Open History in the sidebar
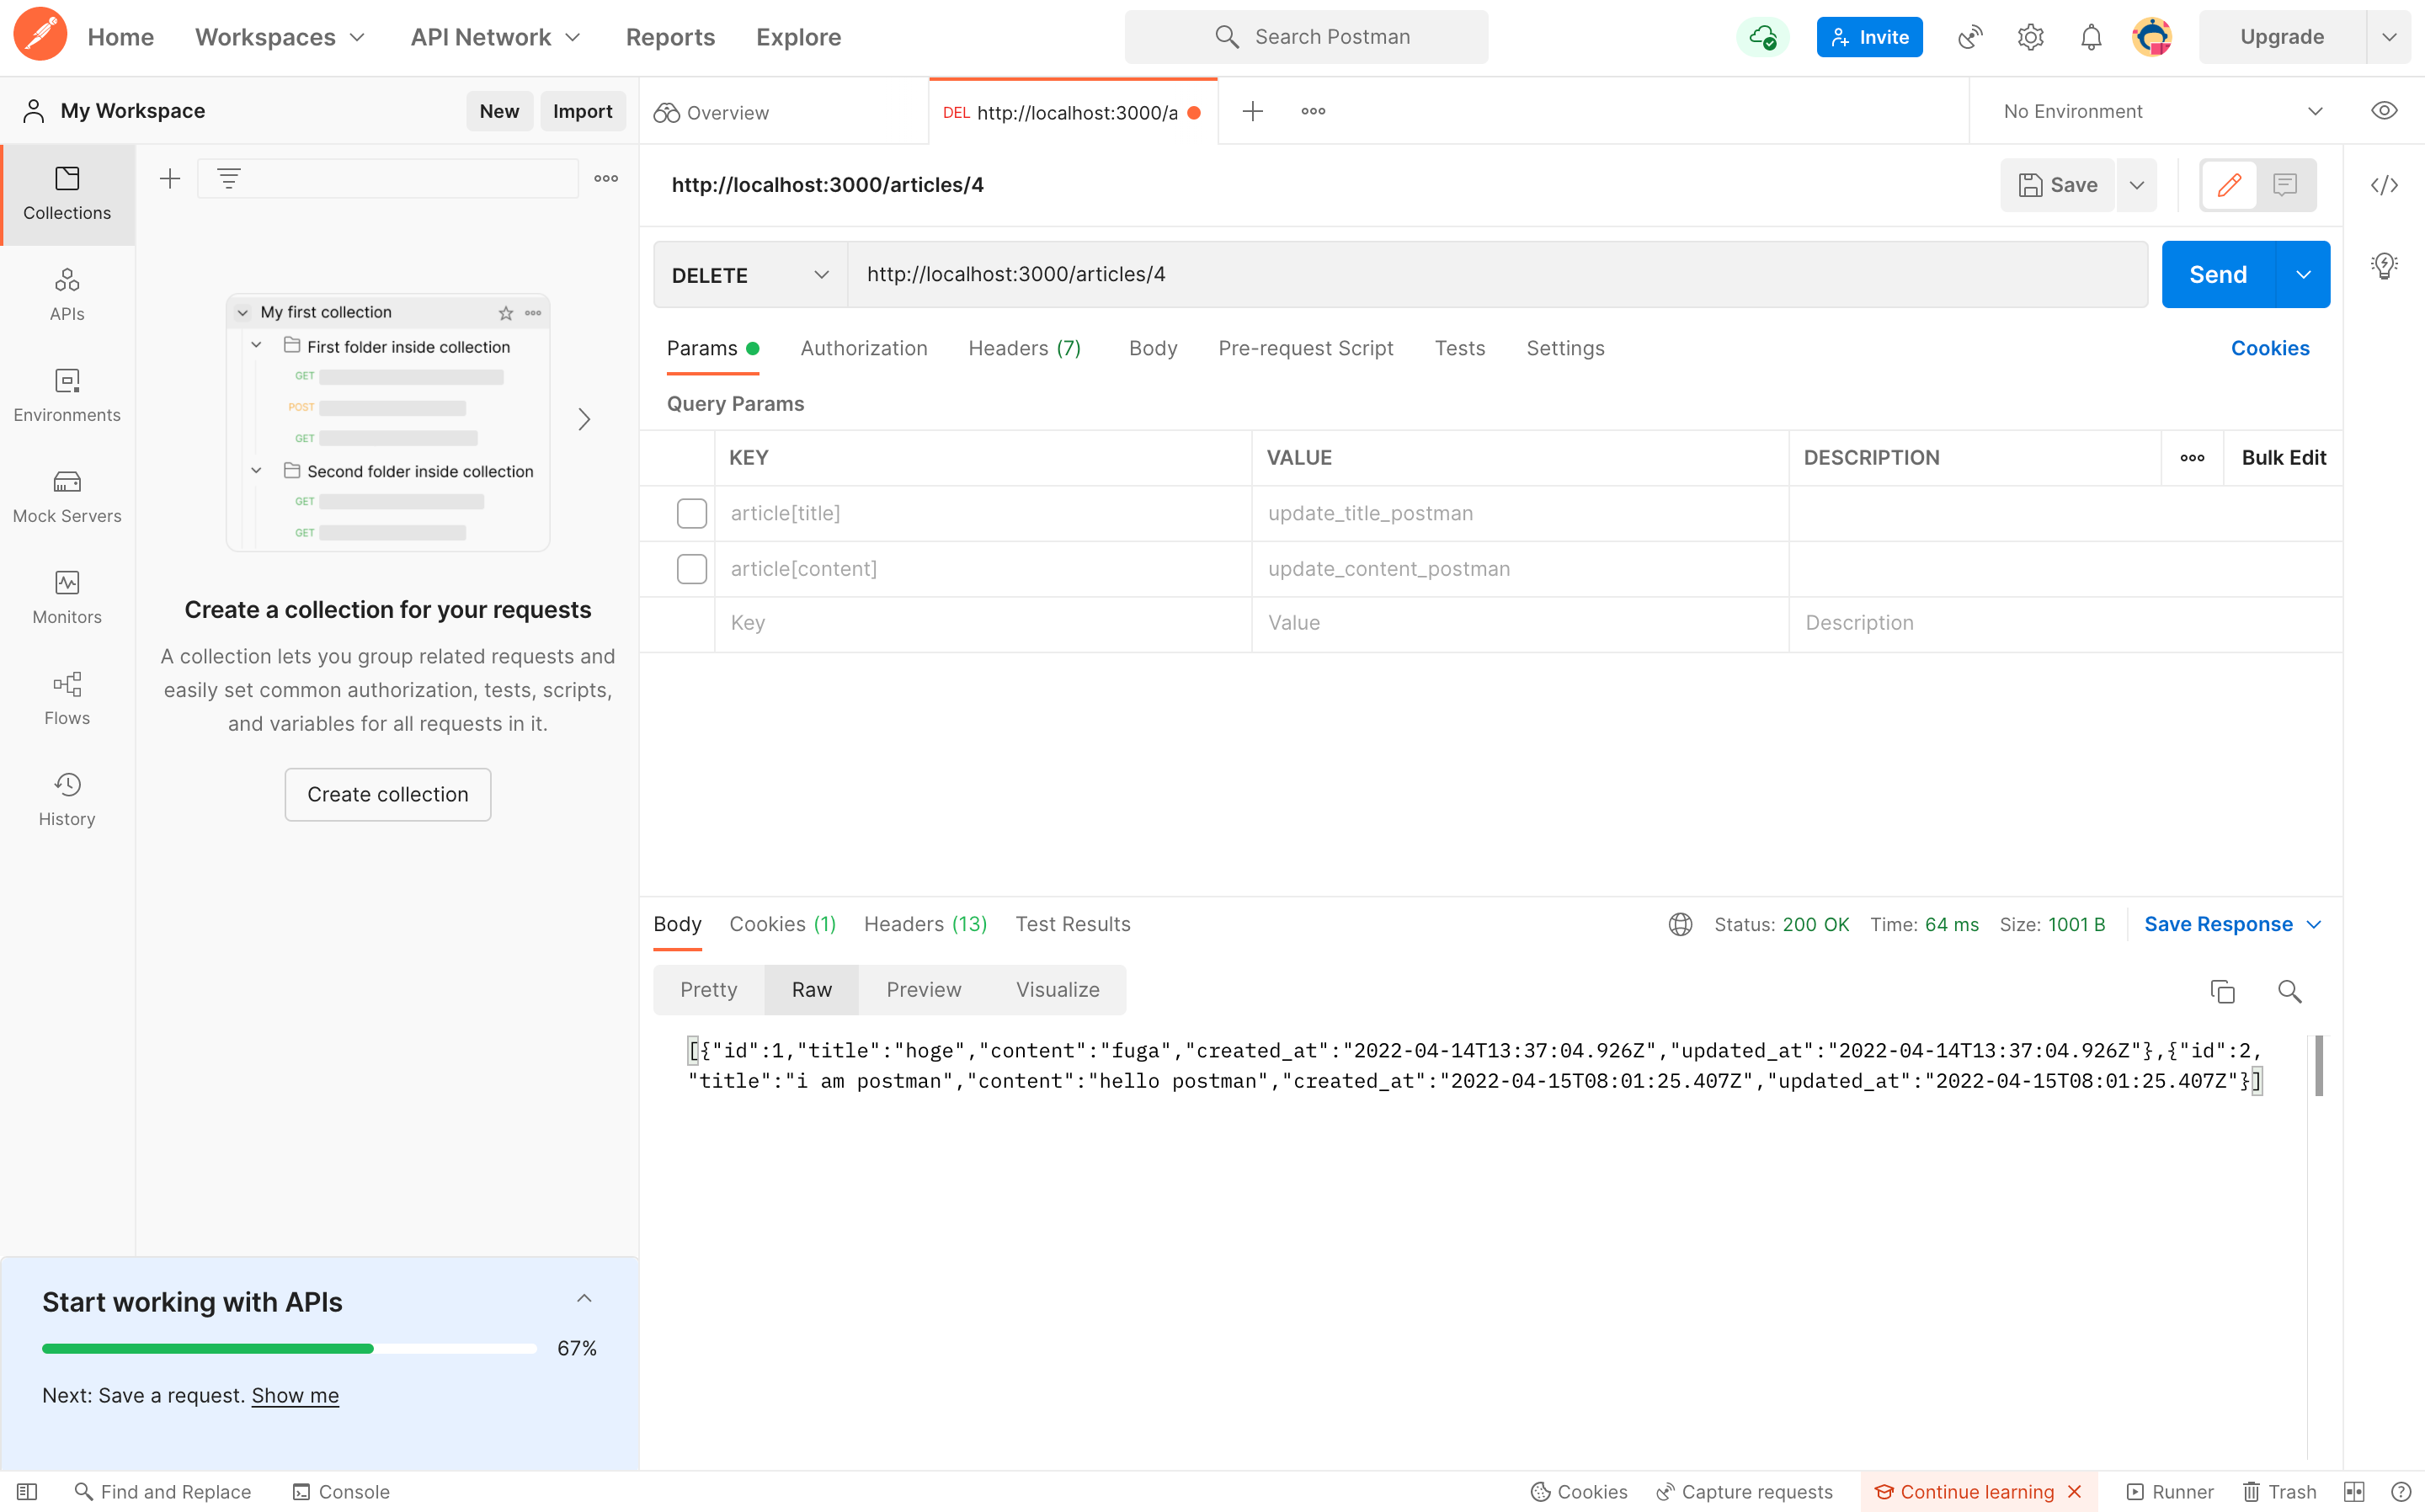Image resolution: width=2425 pixels, height=1512 pixels. [67, 799]
